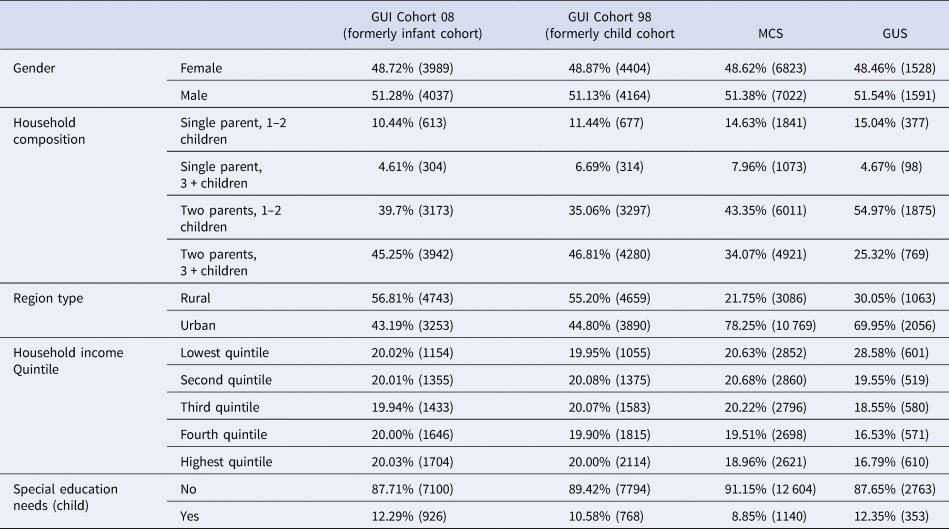
Task: Click the Female row's 48.72% (3989) cell
Action: point(412,68)
